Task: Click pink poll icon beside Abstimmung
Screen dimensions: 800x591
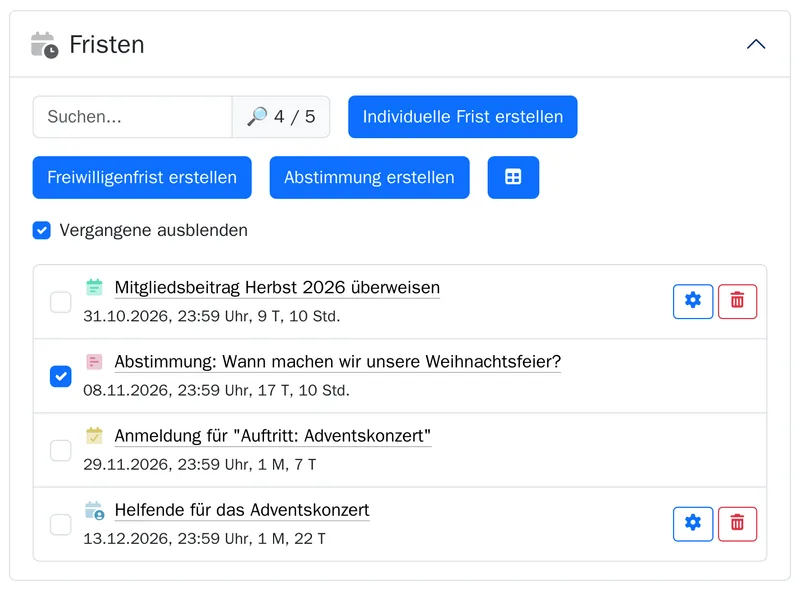Action: coord(94,362)
